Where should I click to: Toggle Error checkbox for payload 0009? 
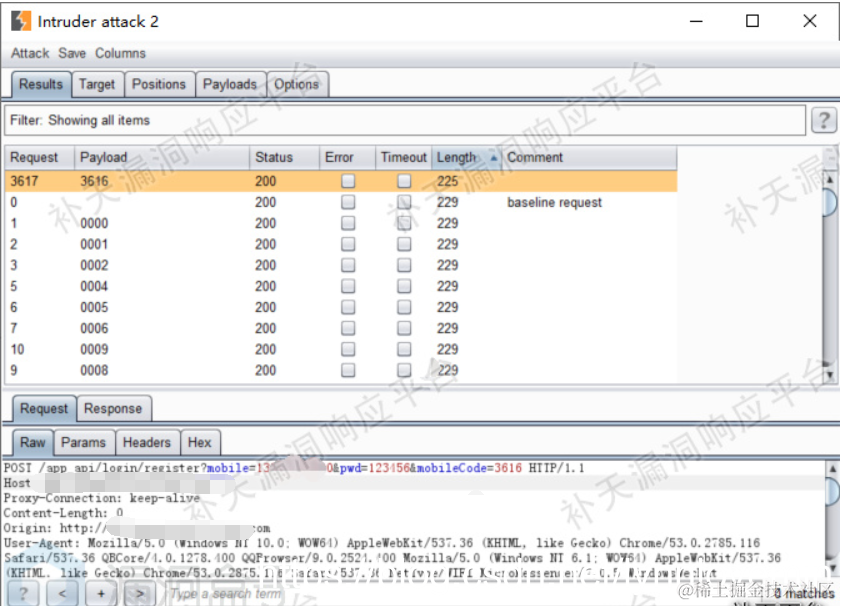[x=348, y=349]
